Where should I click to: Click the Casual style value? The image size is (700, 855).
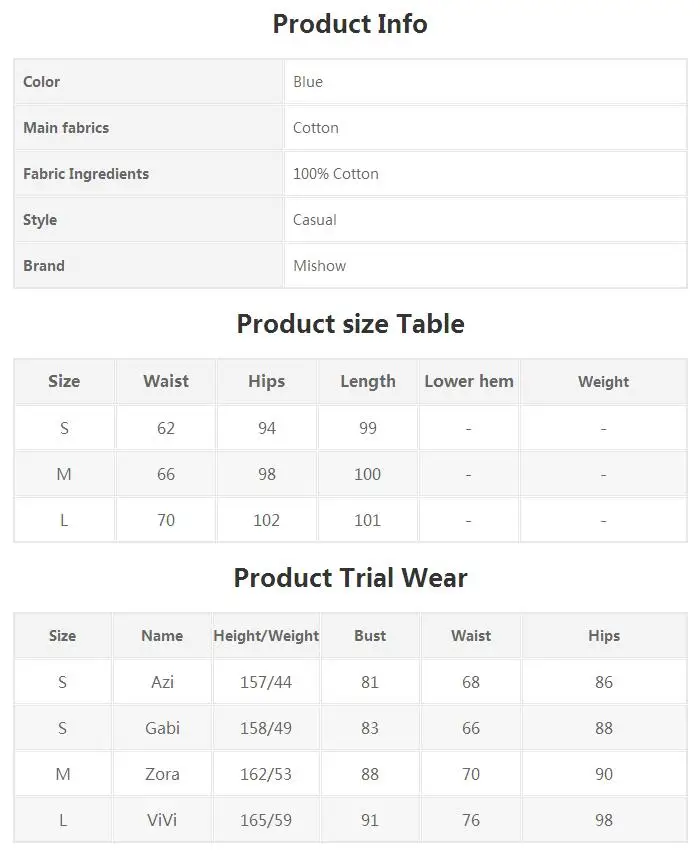(315, 220)
